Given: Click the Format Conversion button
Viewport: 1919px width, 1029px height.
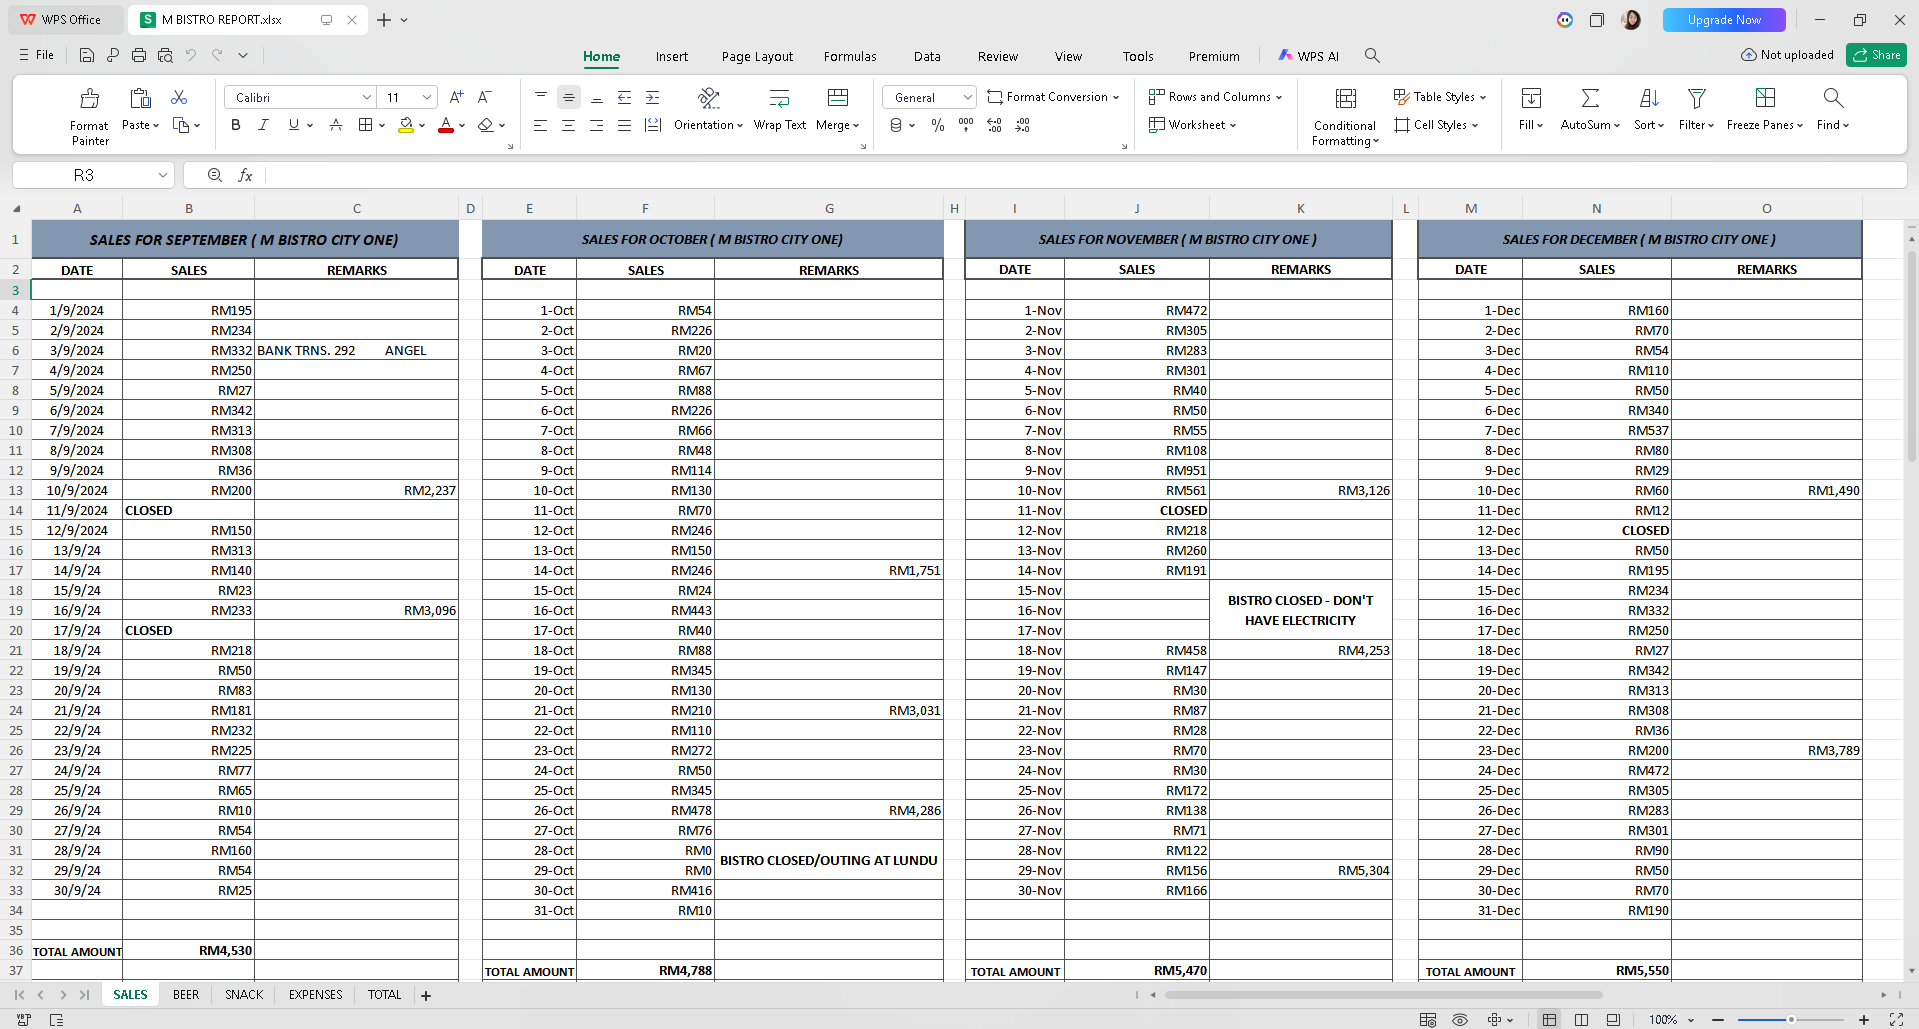Looking at the screenshot, I should (x=1053, y=97).
